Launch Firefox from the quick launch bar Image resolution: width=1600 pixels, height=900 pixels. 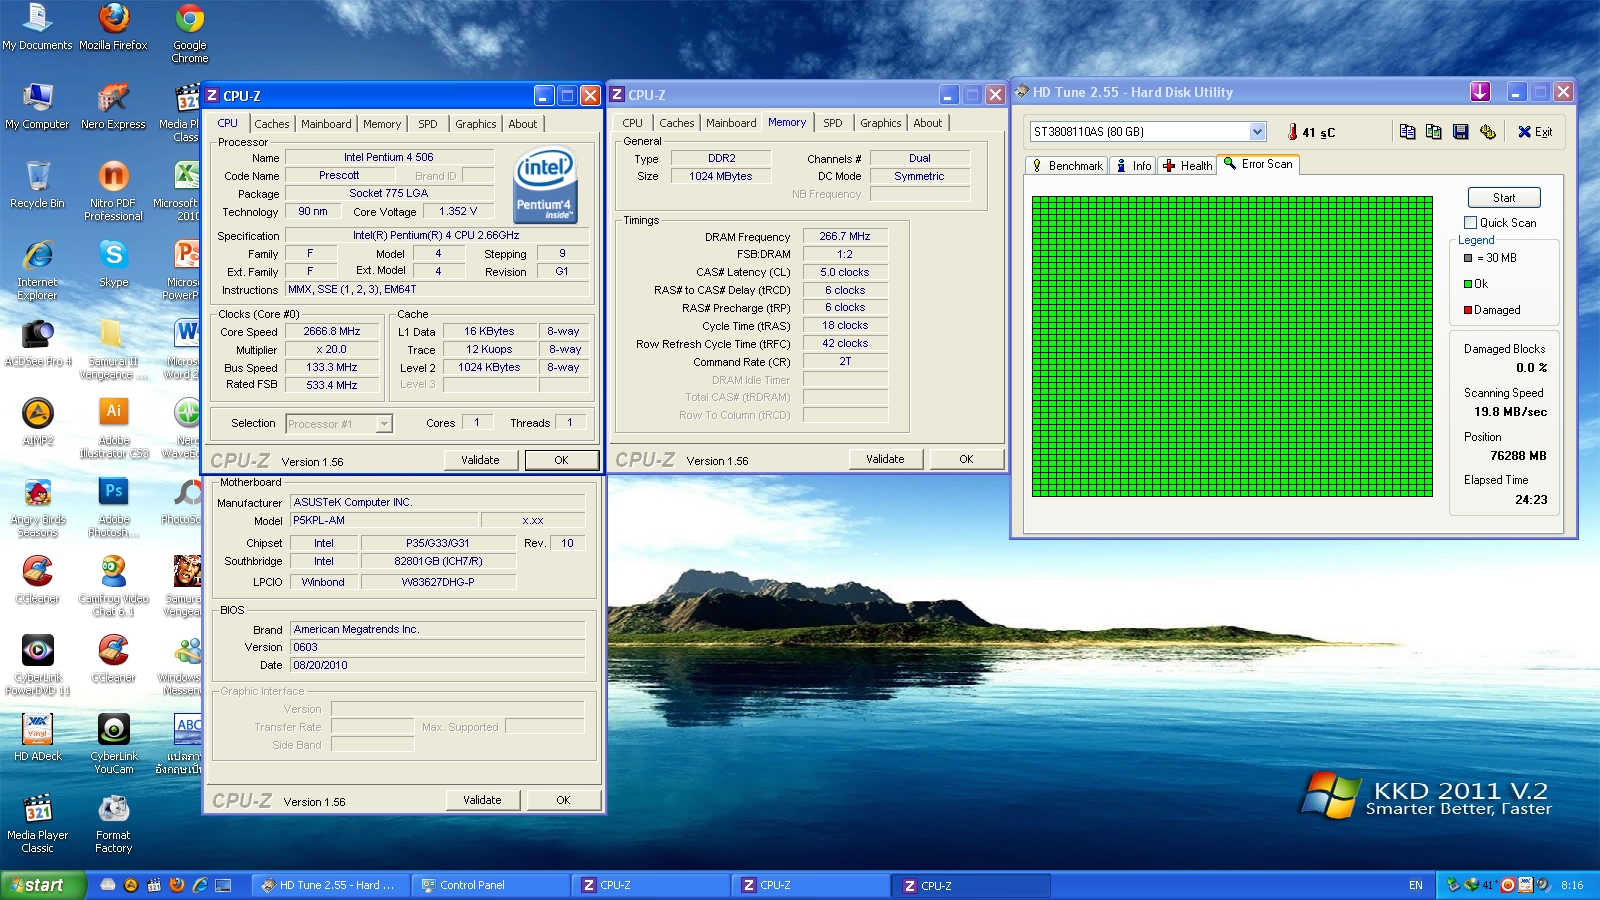177,885
